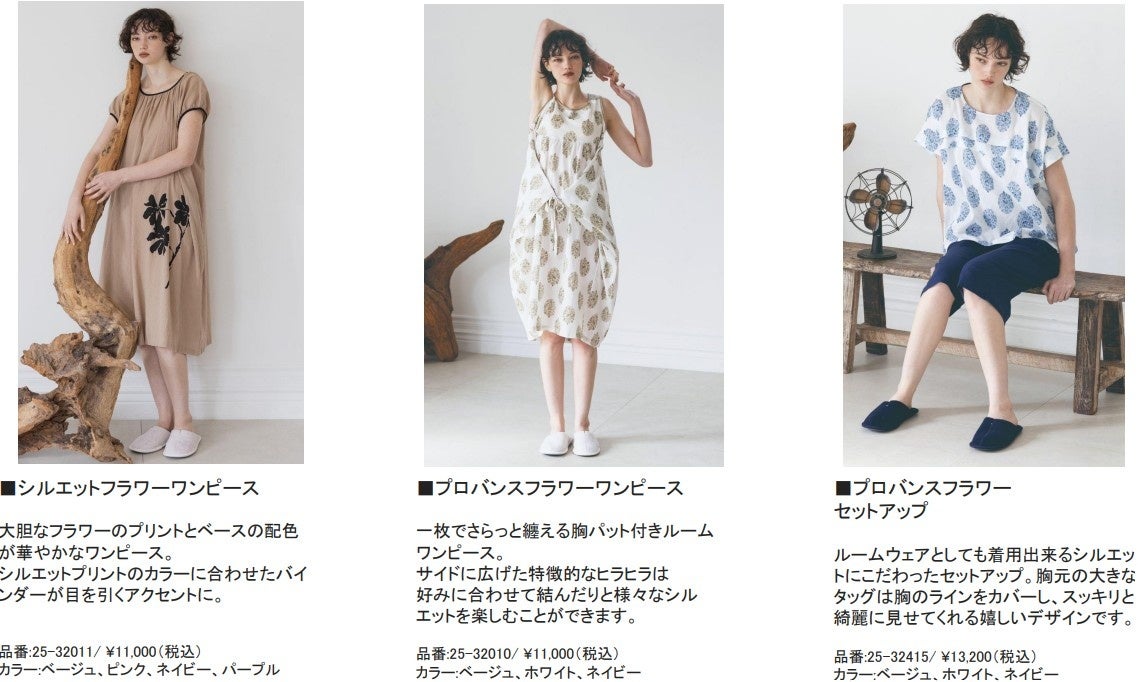Click the colors line listing パープル
Image resolution: width=1138 pixels, height=682 pixels.
[139, 670]
